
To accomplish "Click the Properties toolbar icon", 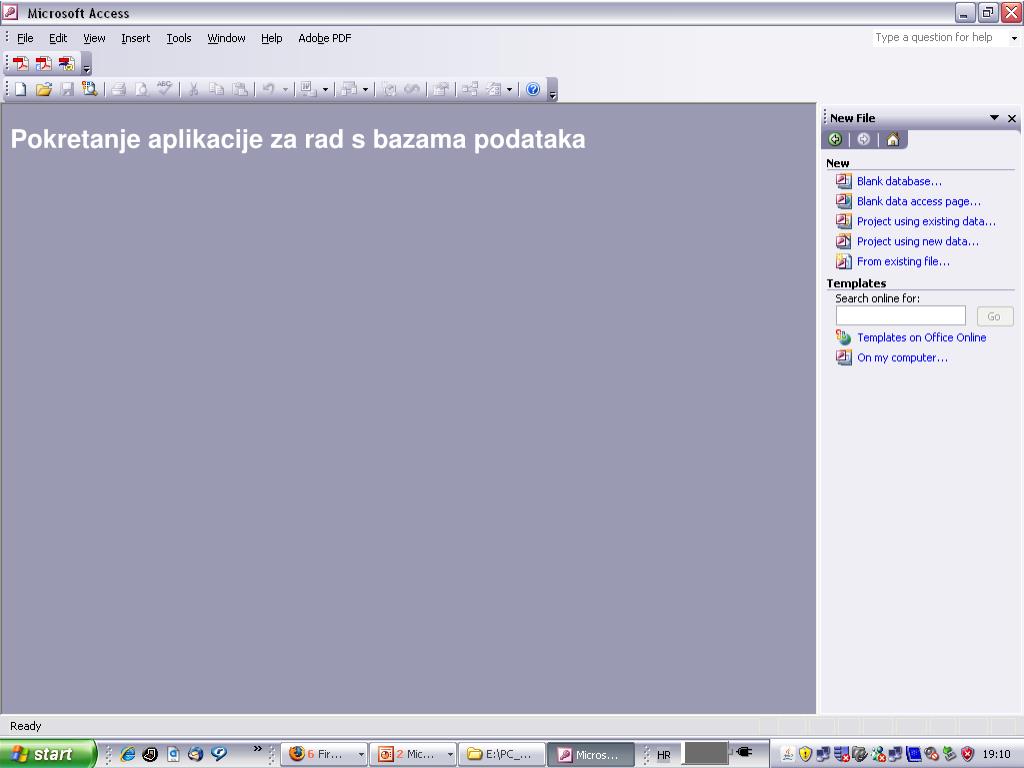I will (x=441, y=89).
